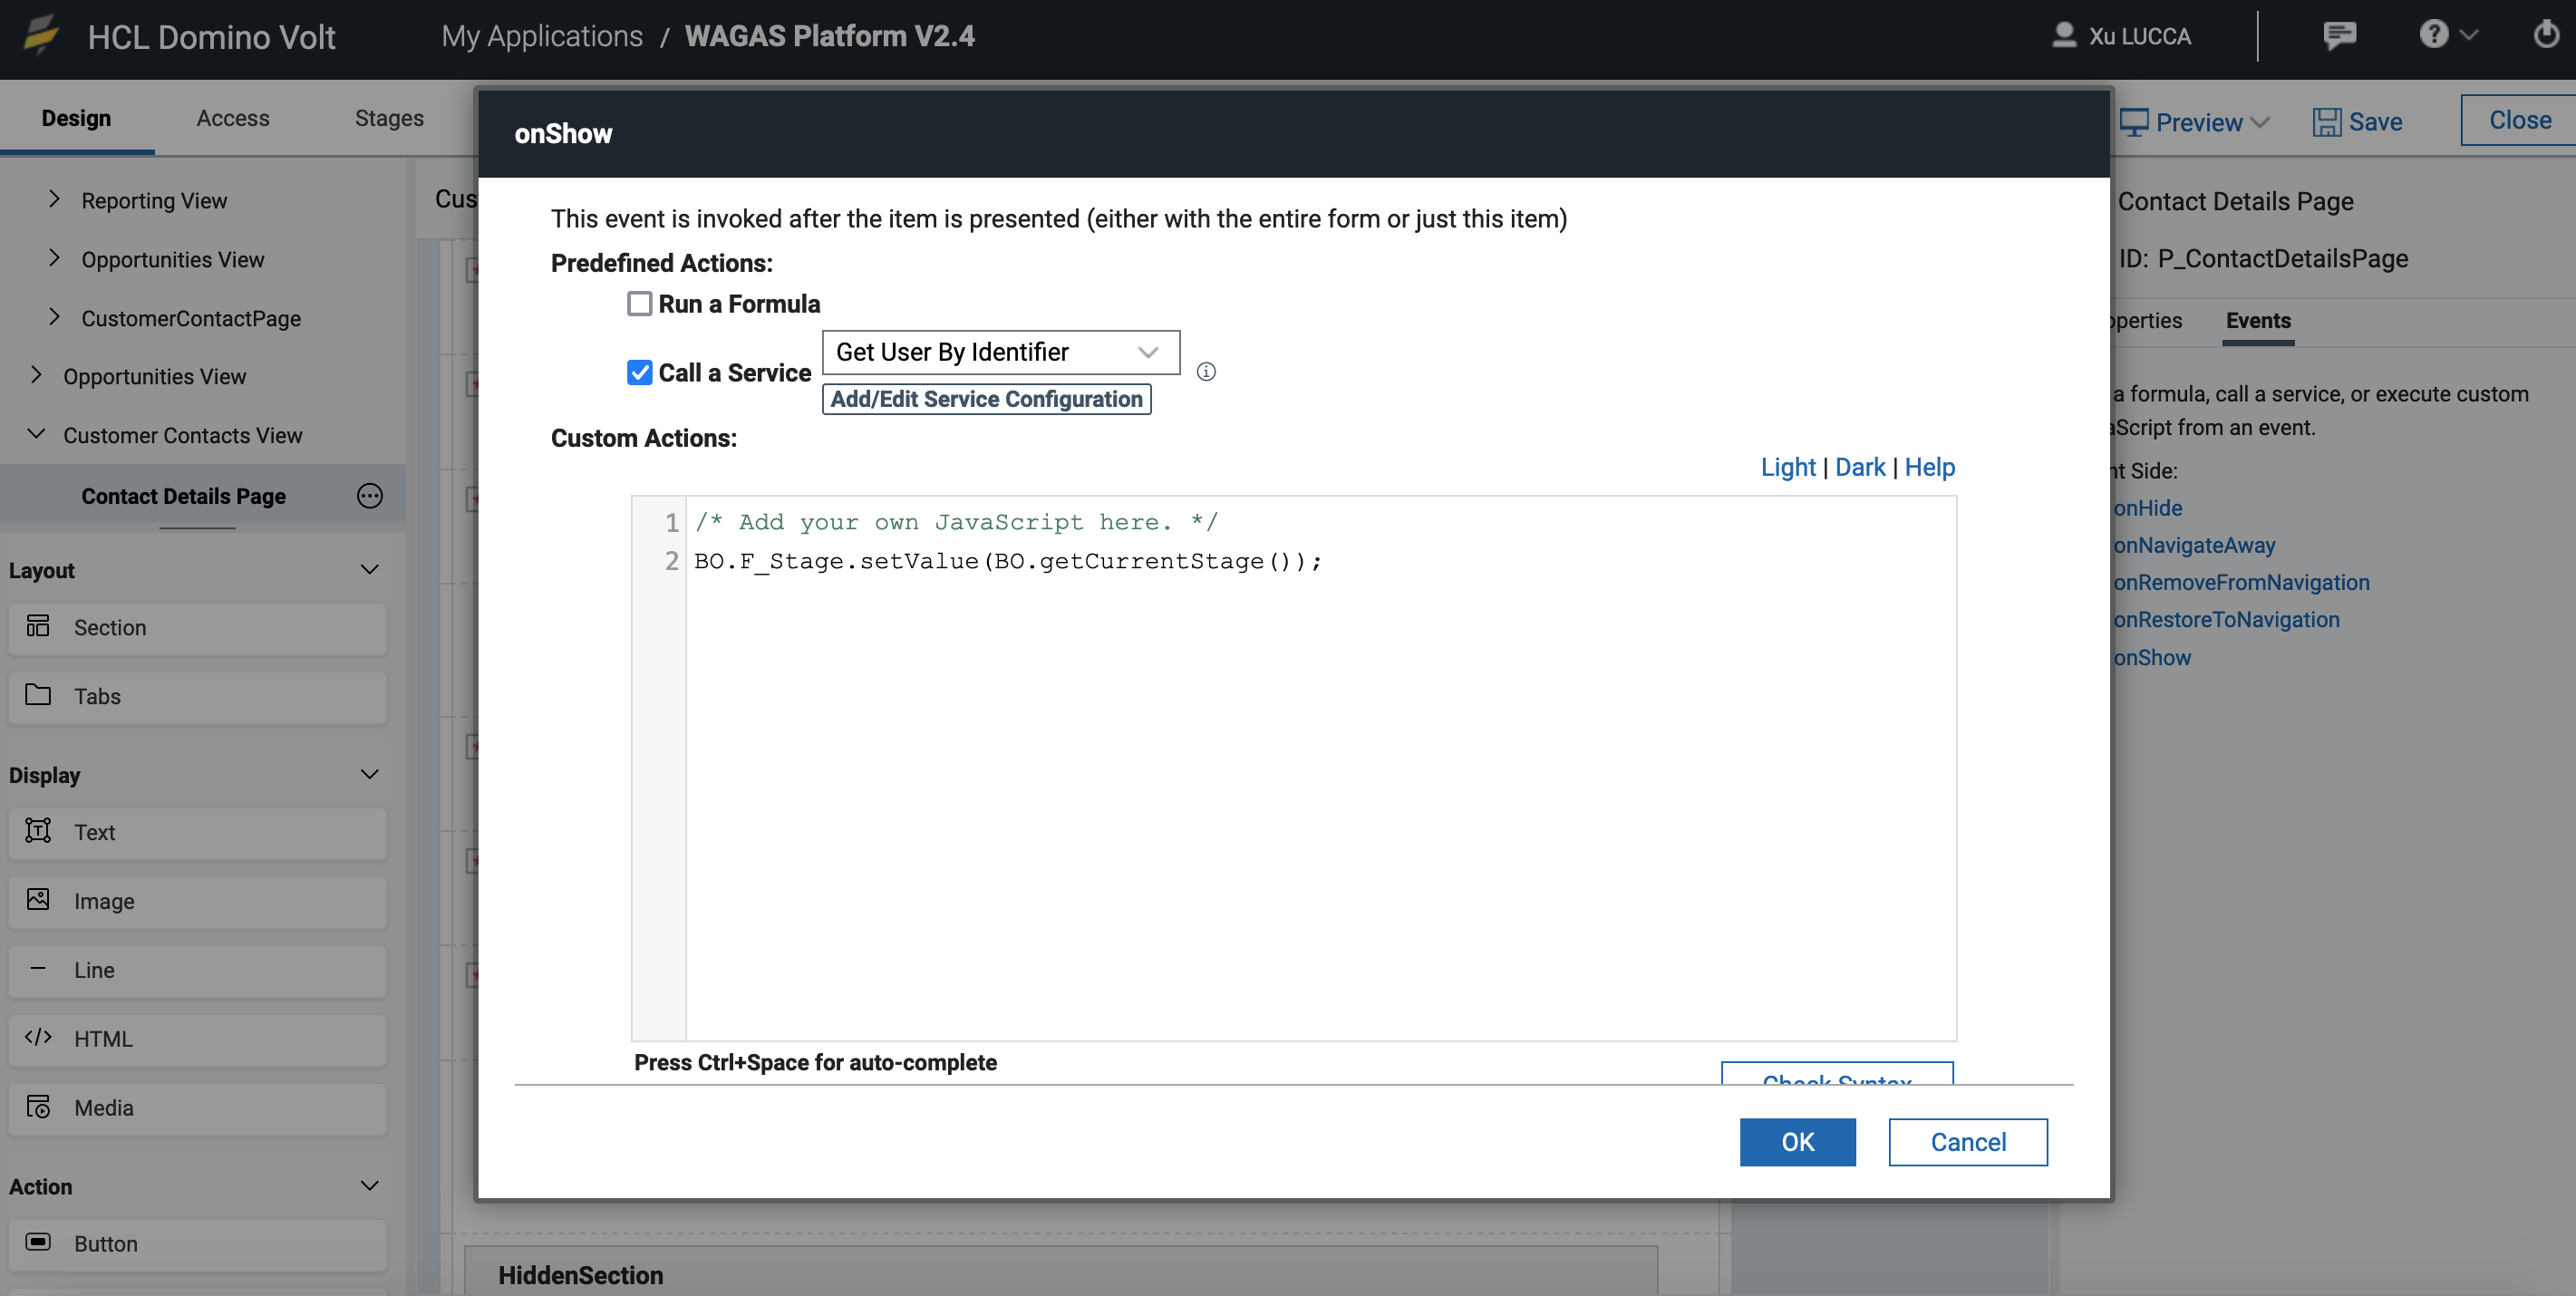This screenshot has height=1296, width=2576.
Task: Open the Contact Details Page options ellipsis
Action: tap(370, 496)
